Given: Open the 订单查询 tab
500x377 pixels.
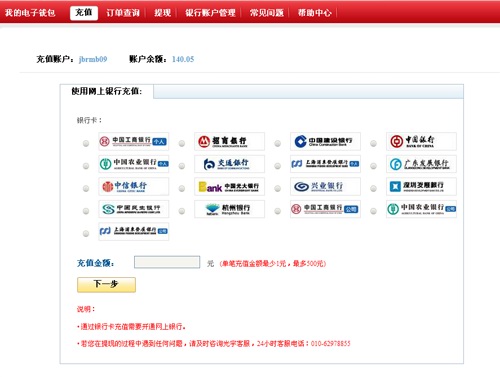Looking at the screenshot, I should point(123,13).
